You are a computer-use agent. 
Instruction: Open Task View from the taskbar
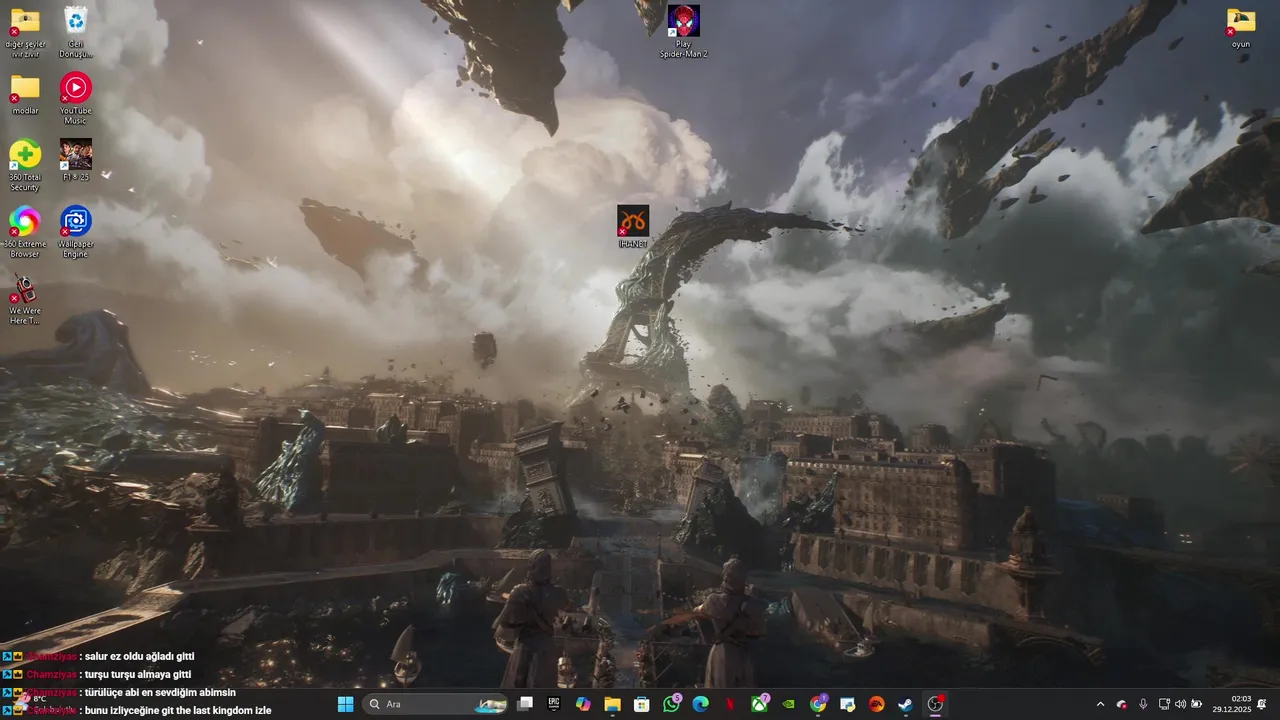[x=525, y=704]
